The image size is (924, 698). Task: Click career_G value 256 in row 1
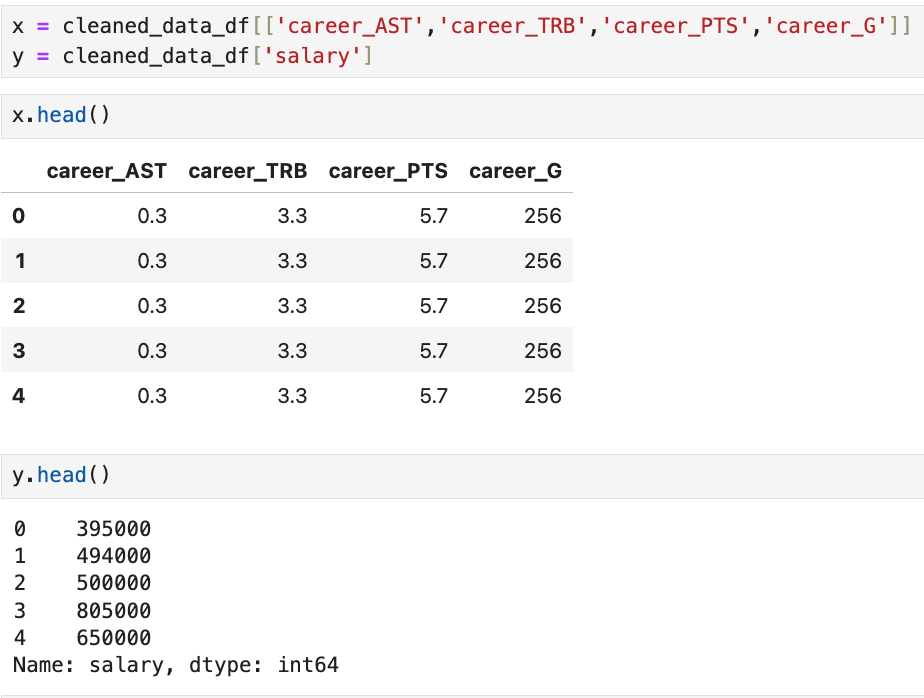542,261
